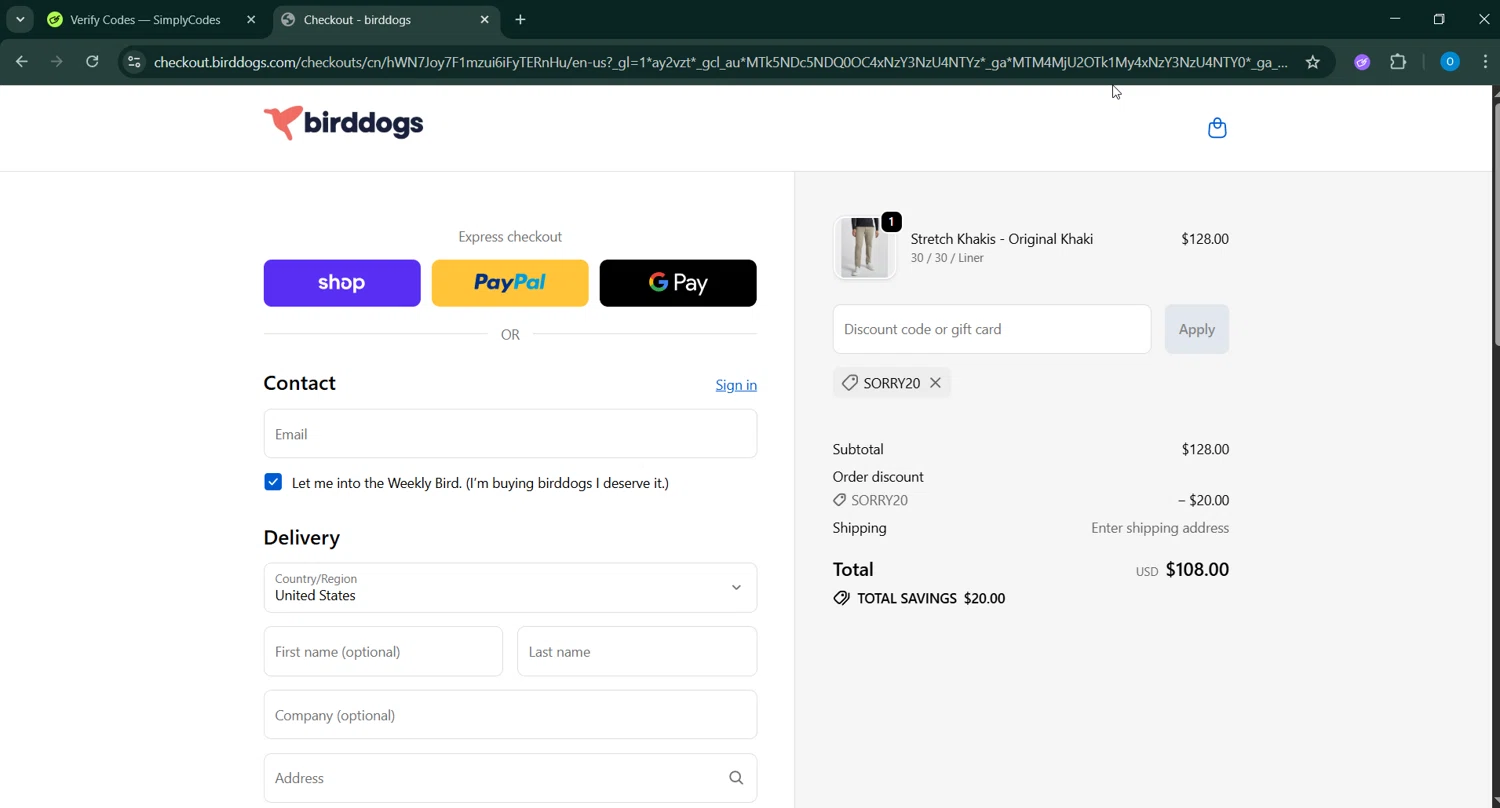Pay with the Shop Pay button

click(342, 283)
